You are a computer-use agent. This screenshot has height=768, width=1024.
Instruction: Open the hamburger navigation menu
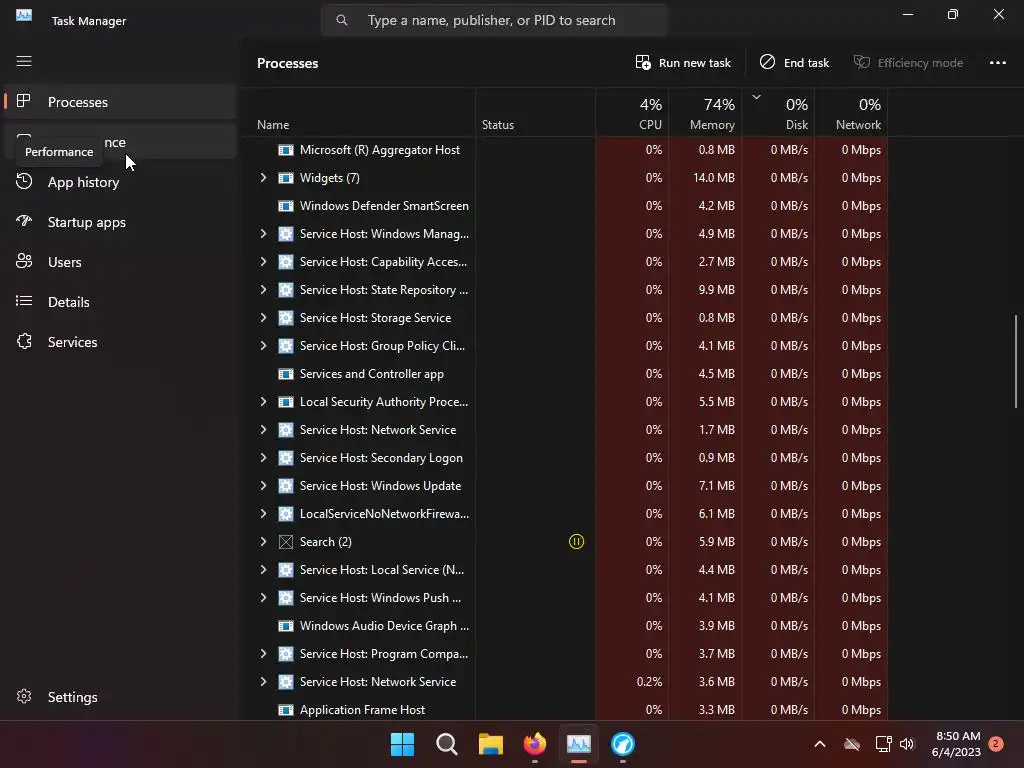point(24,61)
